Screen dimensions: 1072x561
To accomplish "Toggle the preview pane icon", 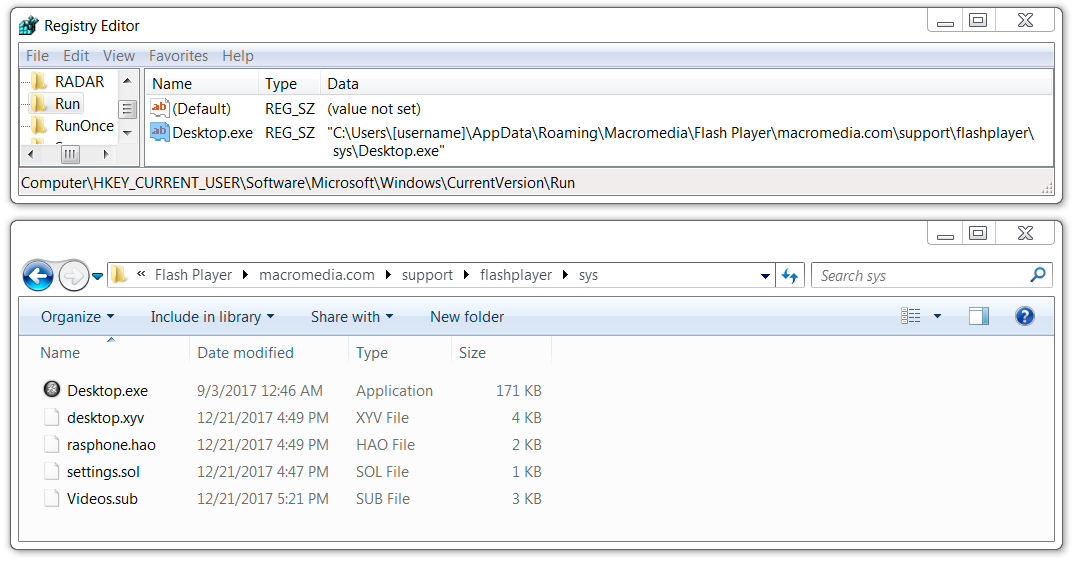I will (979, 316).
